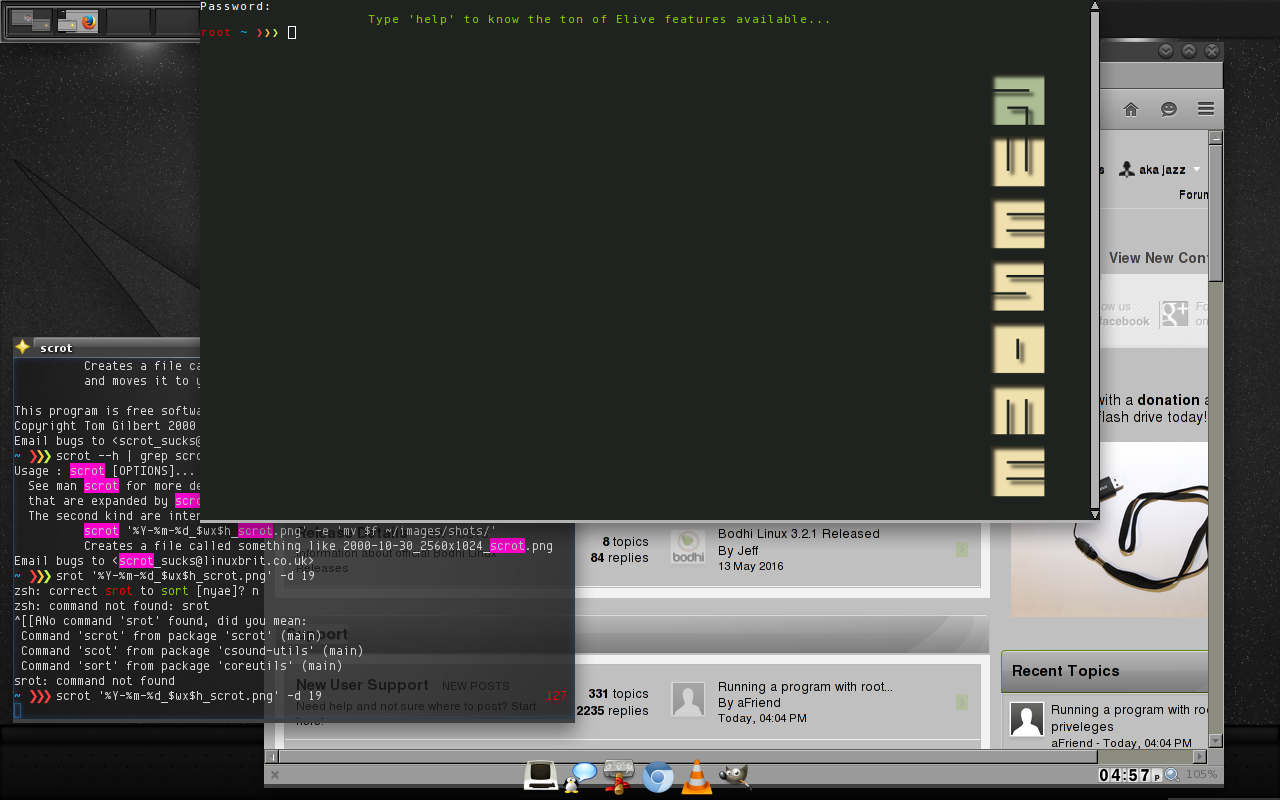Switch to the first virtual desktop in pager
The width and height of the screenshot is (1280, 800).
(x=30, y=20)
